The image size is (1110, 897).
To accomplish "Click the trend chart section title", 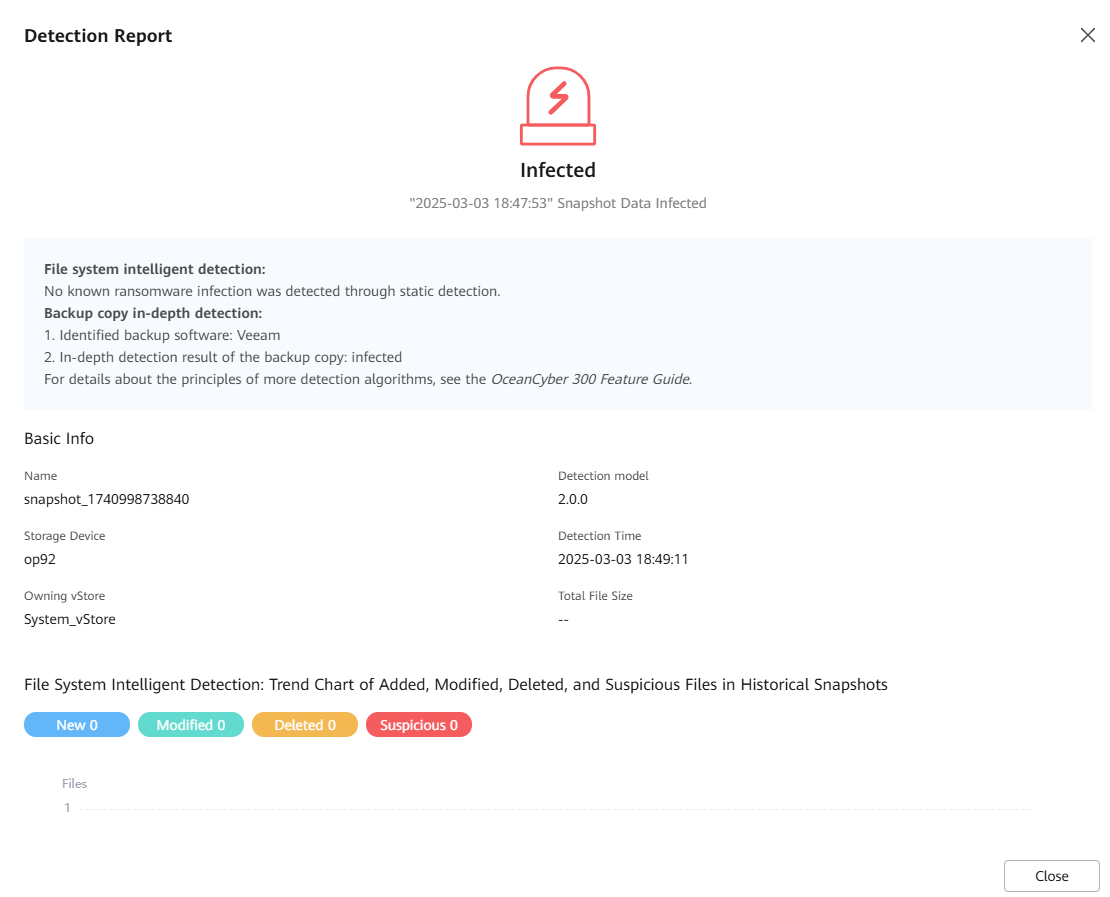I will pos(456,685).
